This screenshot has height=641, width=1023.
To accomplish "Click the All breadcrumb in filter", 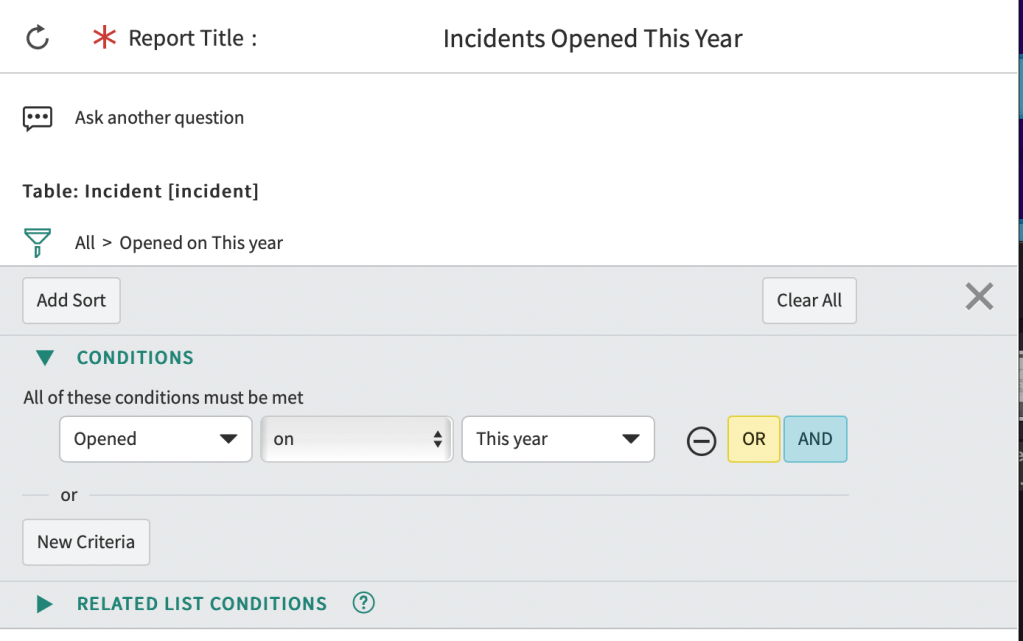I will (85, 243).
